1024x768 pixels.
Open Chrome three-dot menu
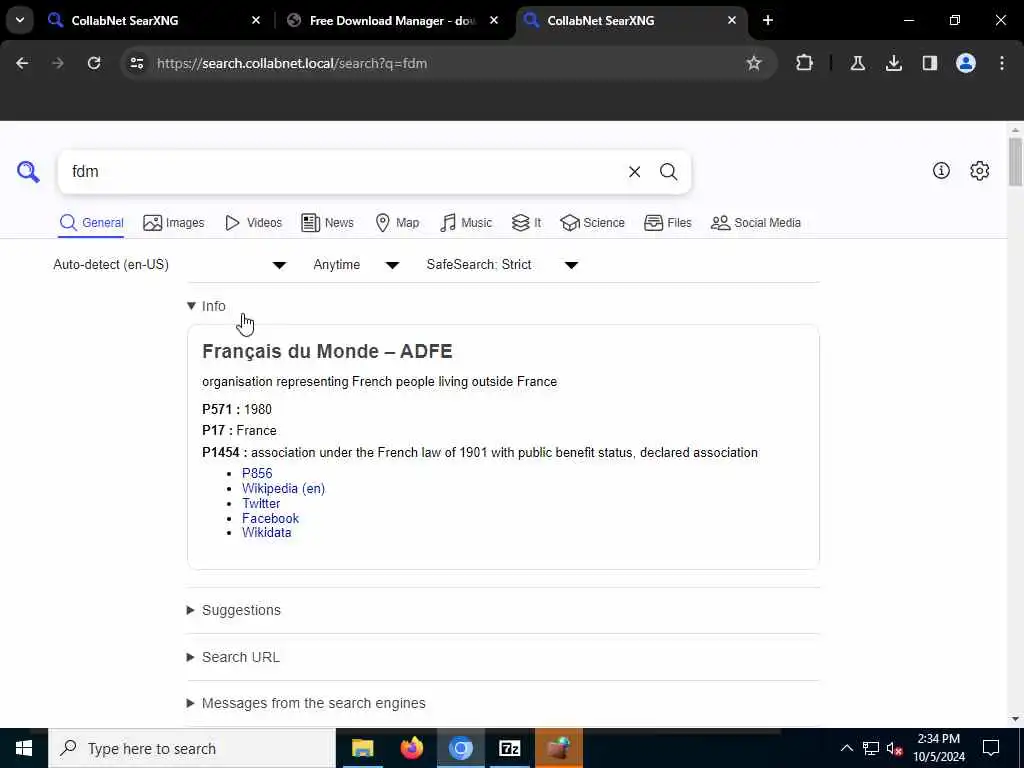tap(1002, 63)
